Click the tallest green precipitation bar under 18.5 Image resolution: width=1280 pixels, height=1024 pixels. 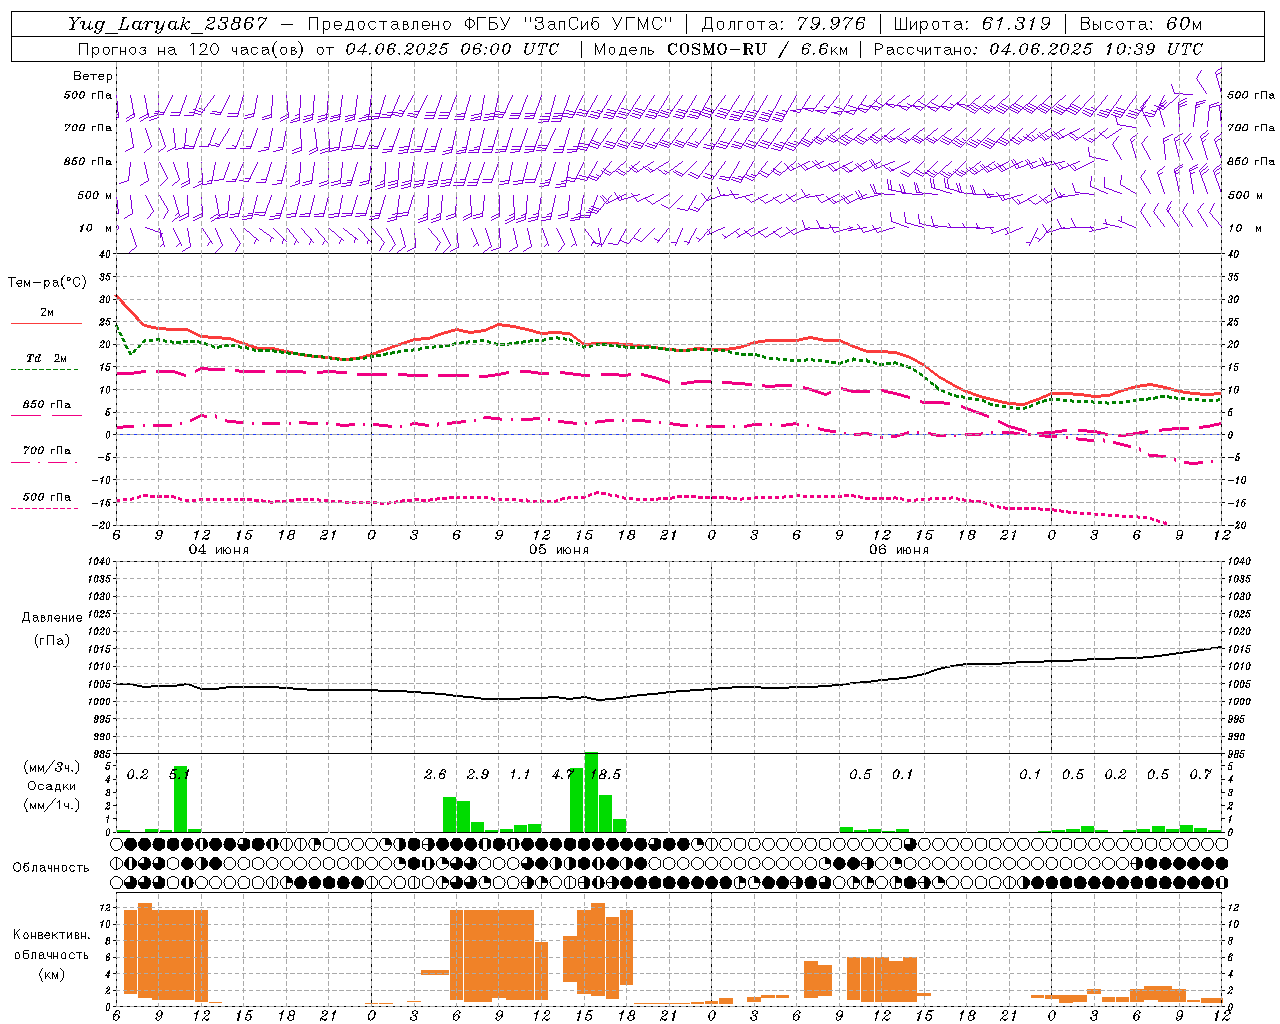pos(591,792)
